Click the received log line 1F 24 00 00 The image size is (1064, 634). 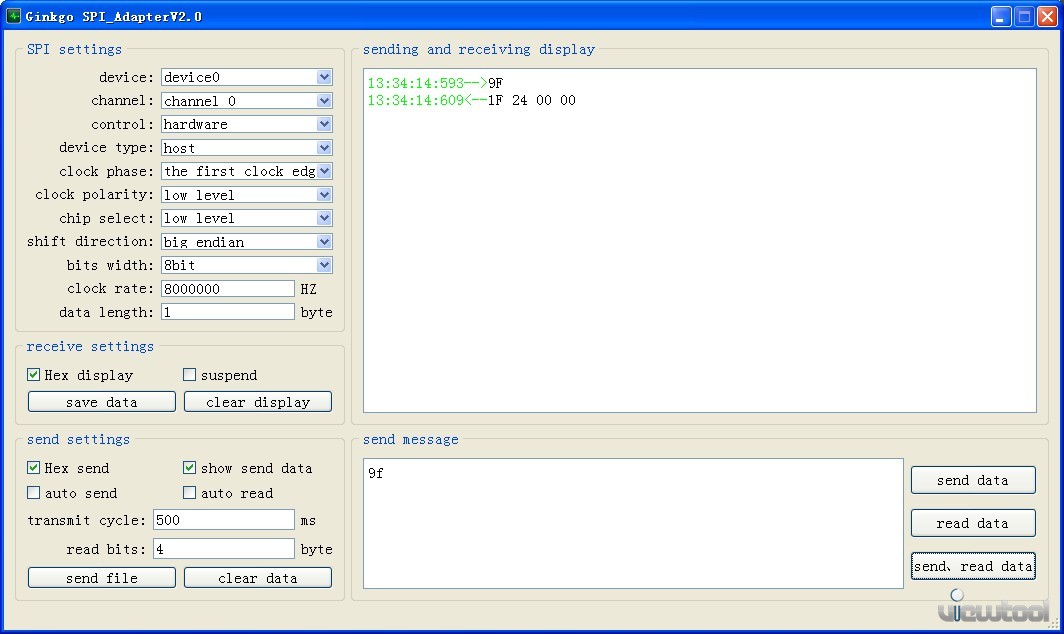(472, 100)
